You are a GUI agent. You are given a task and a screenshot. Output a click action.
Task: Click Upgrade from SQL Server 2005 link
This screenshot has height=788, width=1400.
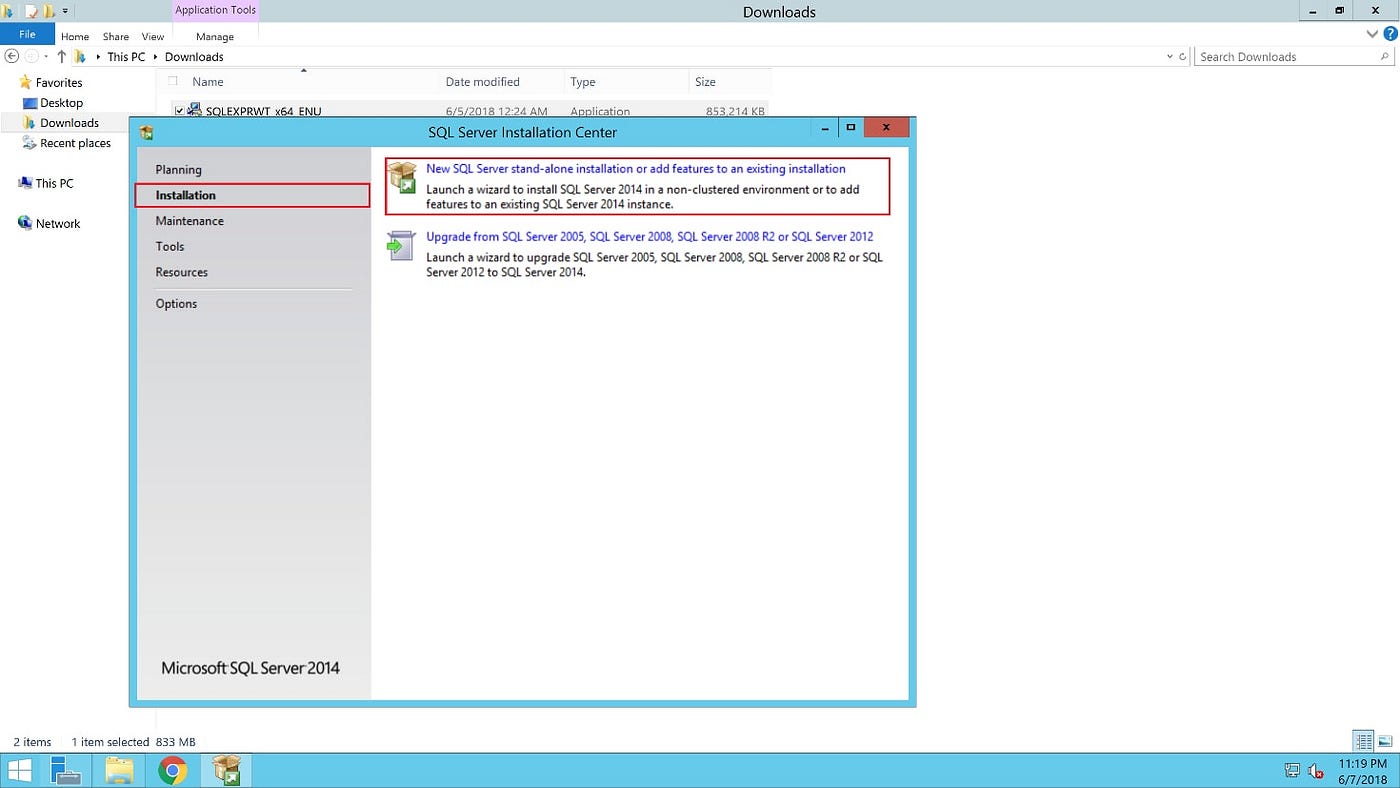point(650,237)
